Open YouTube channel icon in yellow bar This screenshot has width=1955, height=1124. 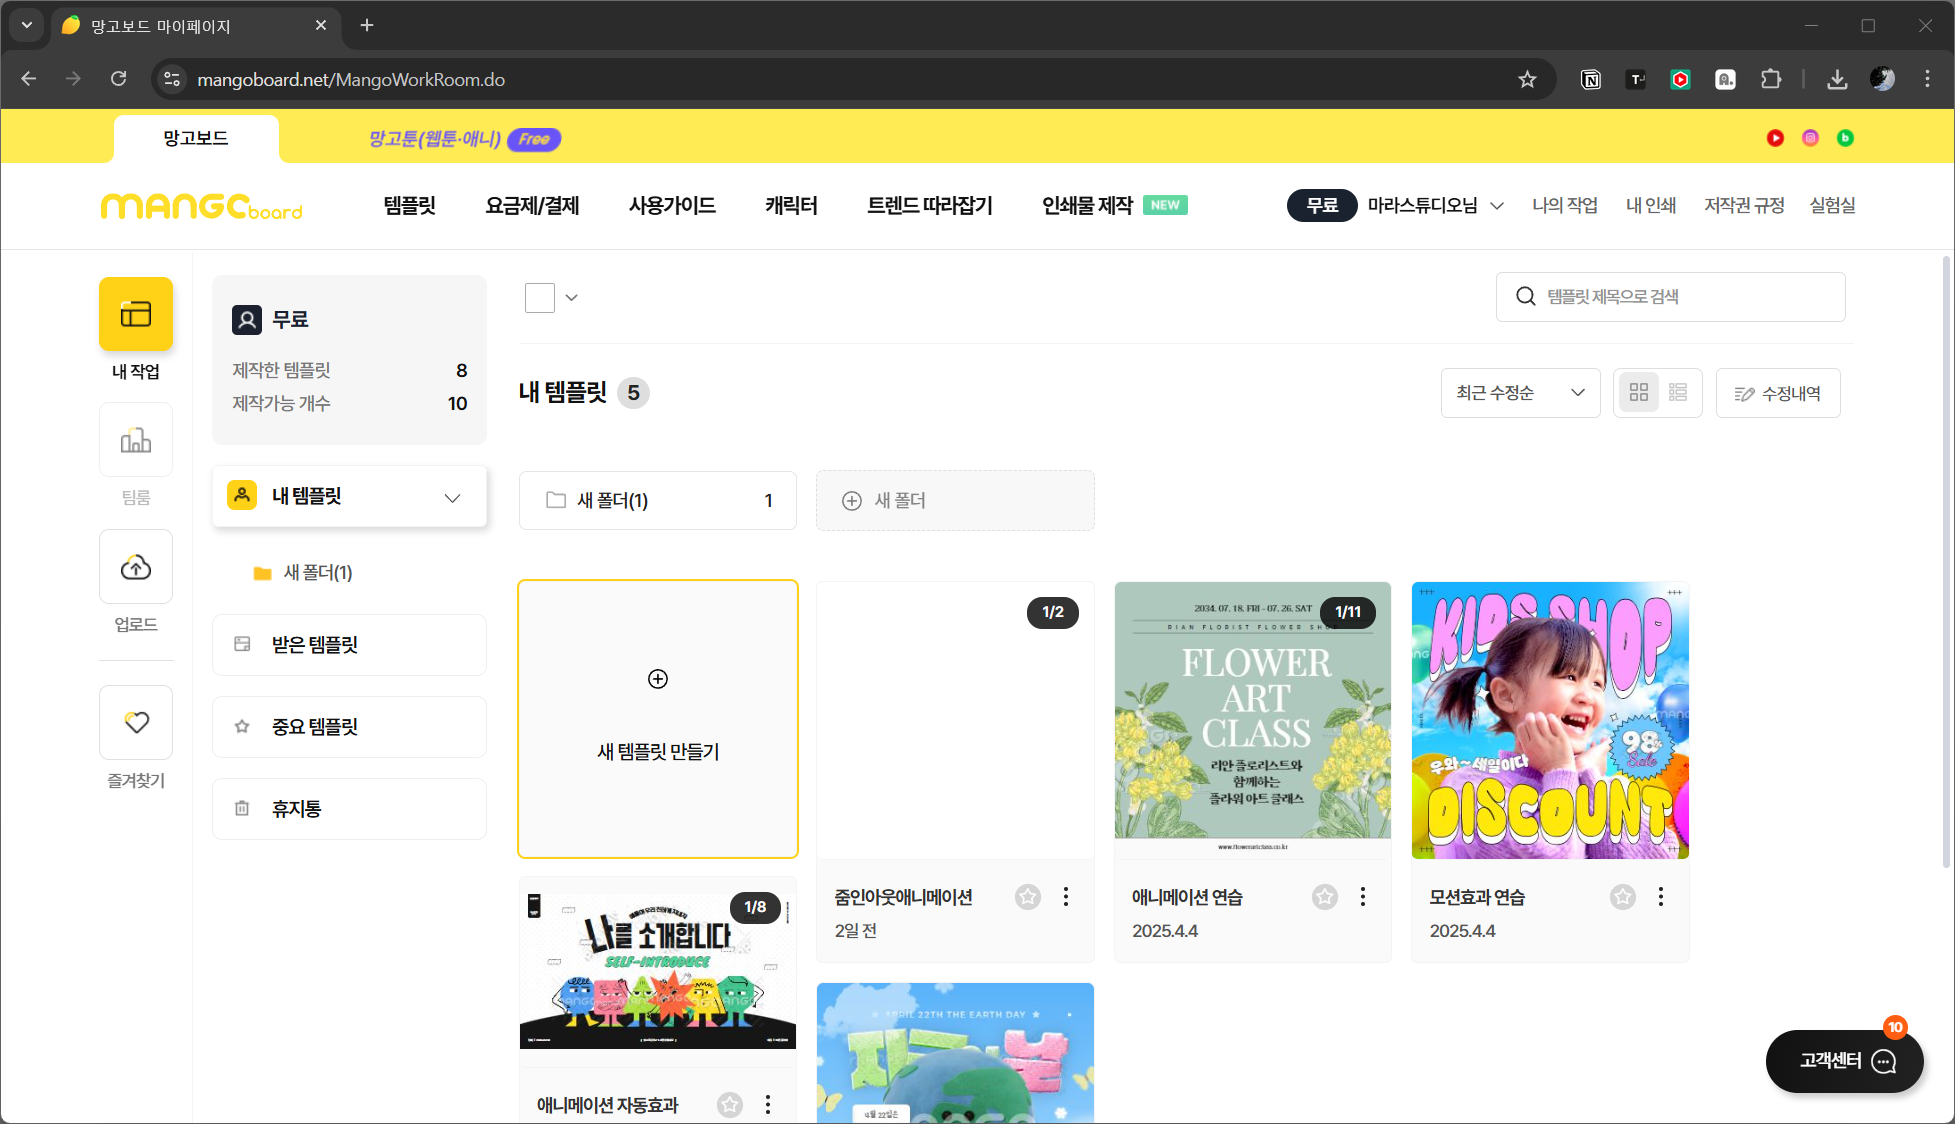click(1775, 138)
